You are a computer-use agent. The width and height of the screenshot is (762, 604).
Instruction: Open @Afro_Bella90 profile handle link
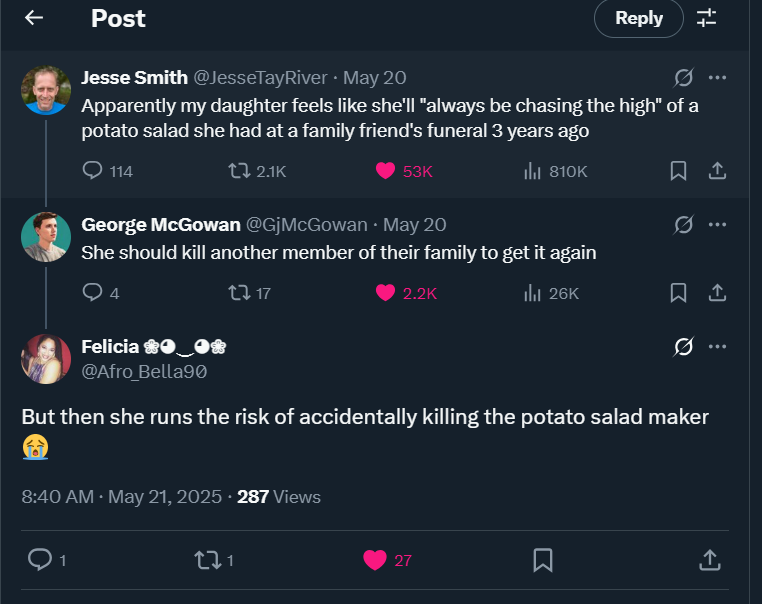[144, 372]
